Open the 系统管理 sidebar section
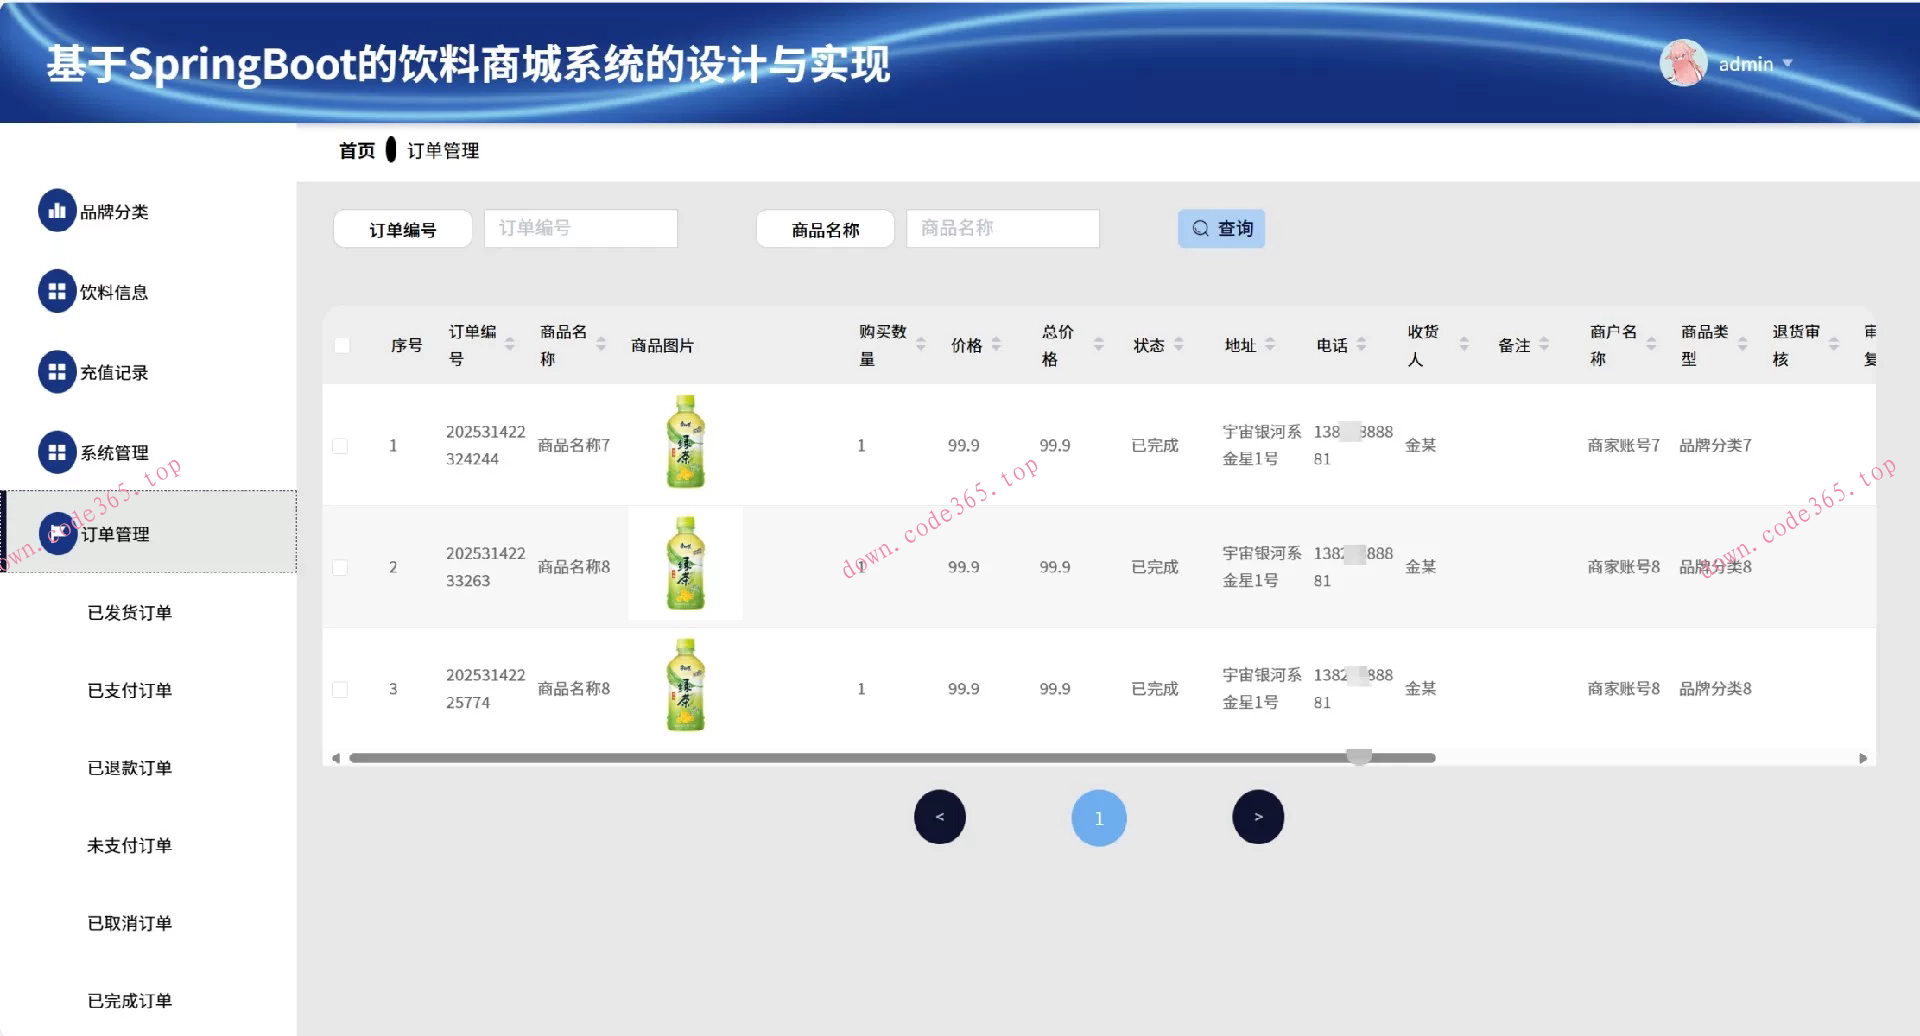 pos(114,452)
